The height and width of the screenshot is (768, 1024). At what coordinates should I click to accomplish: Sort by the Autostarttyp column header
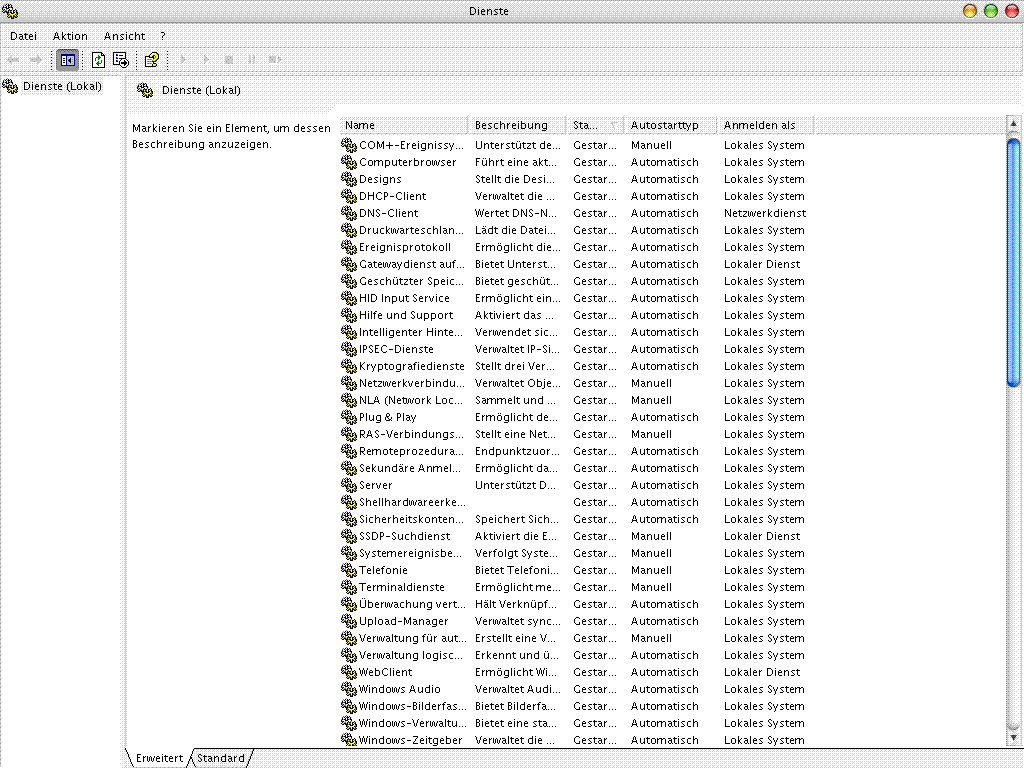670,125
